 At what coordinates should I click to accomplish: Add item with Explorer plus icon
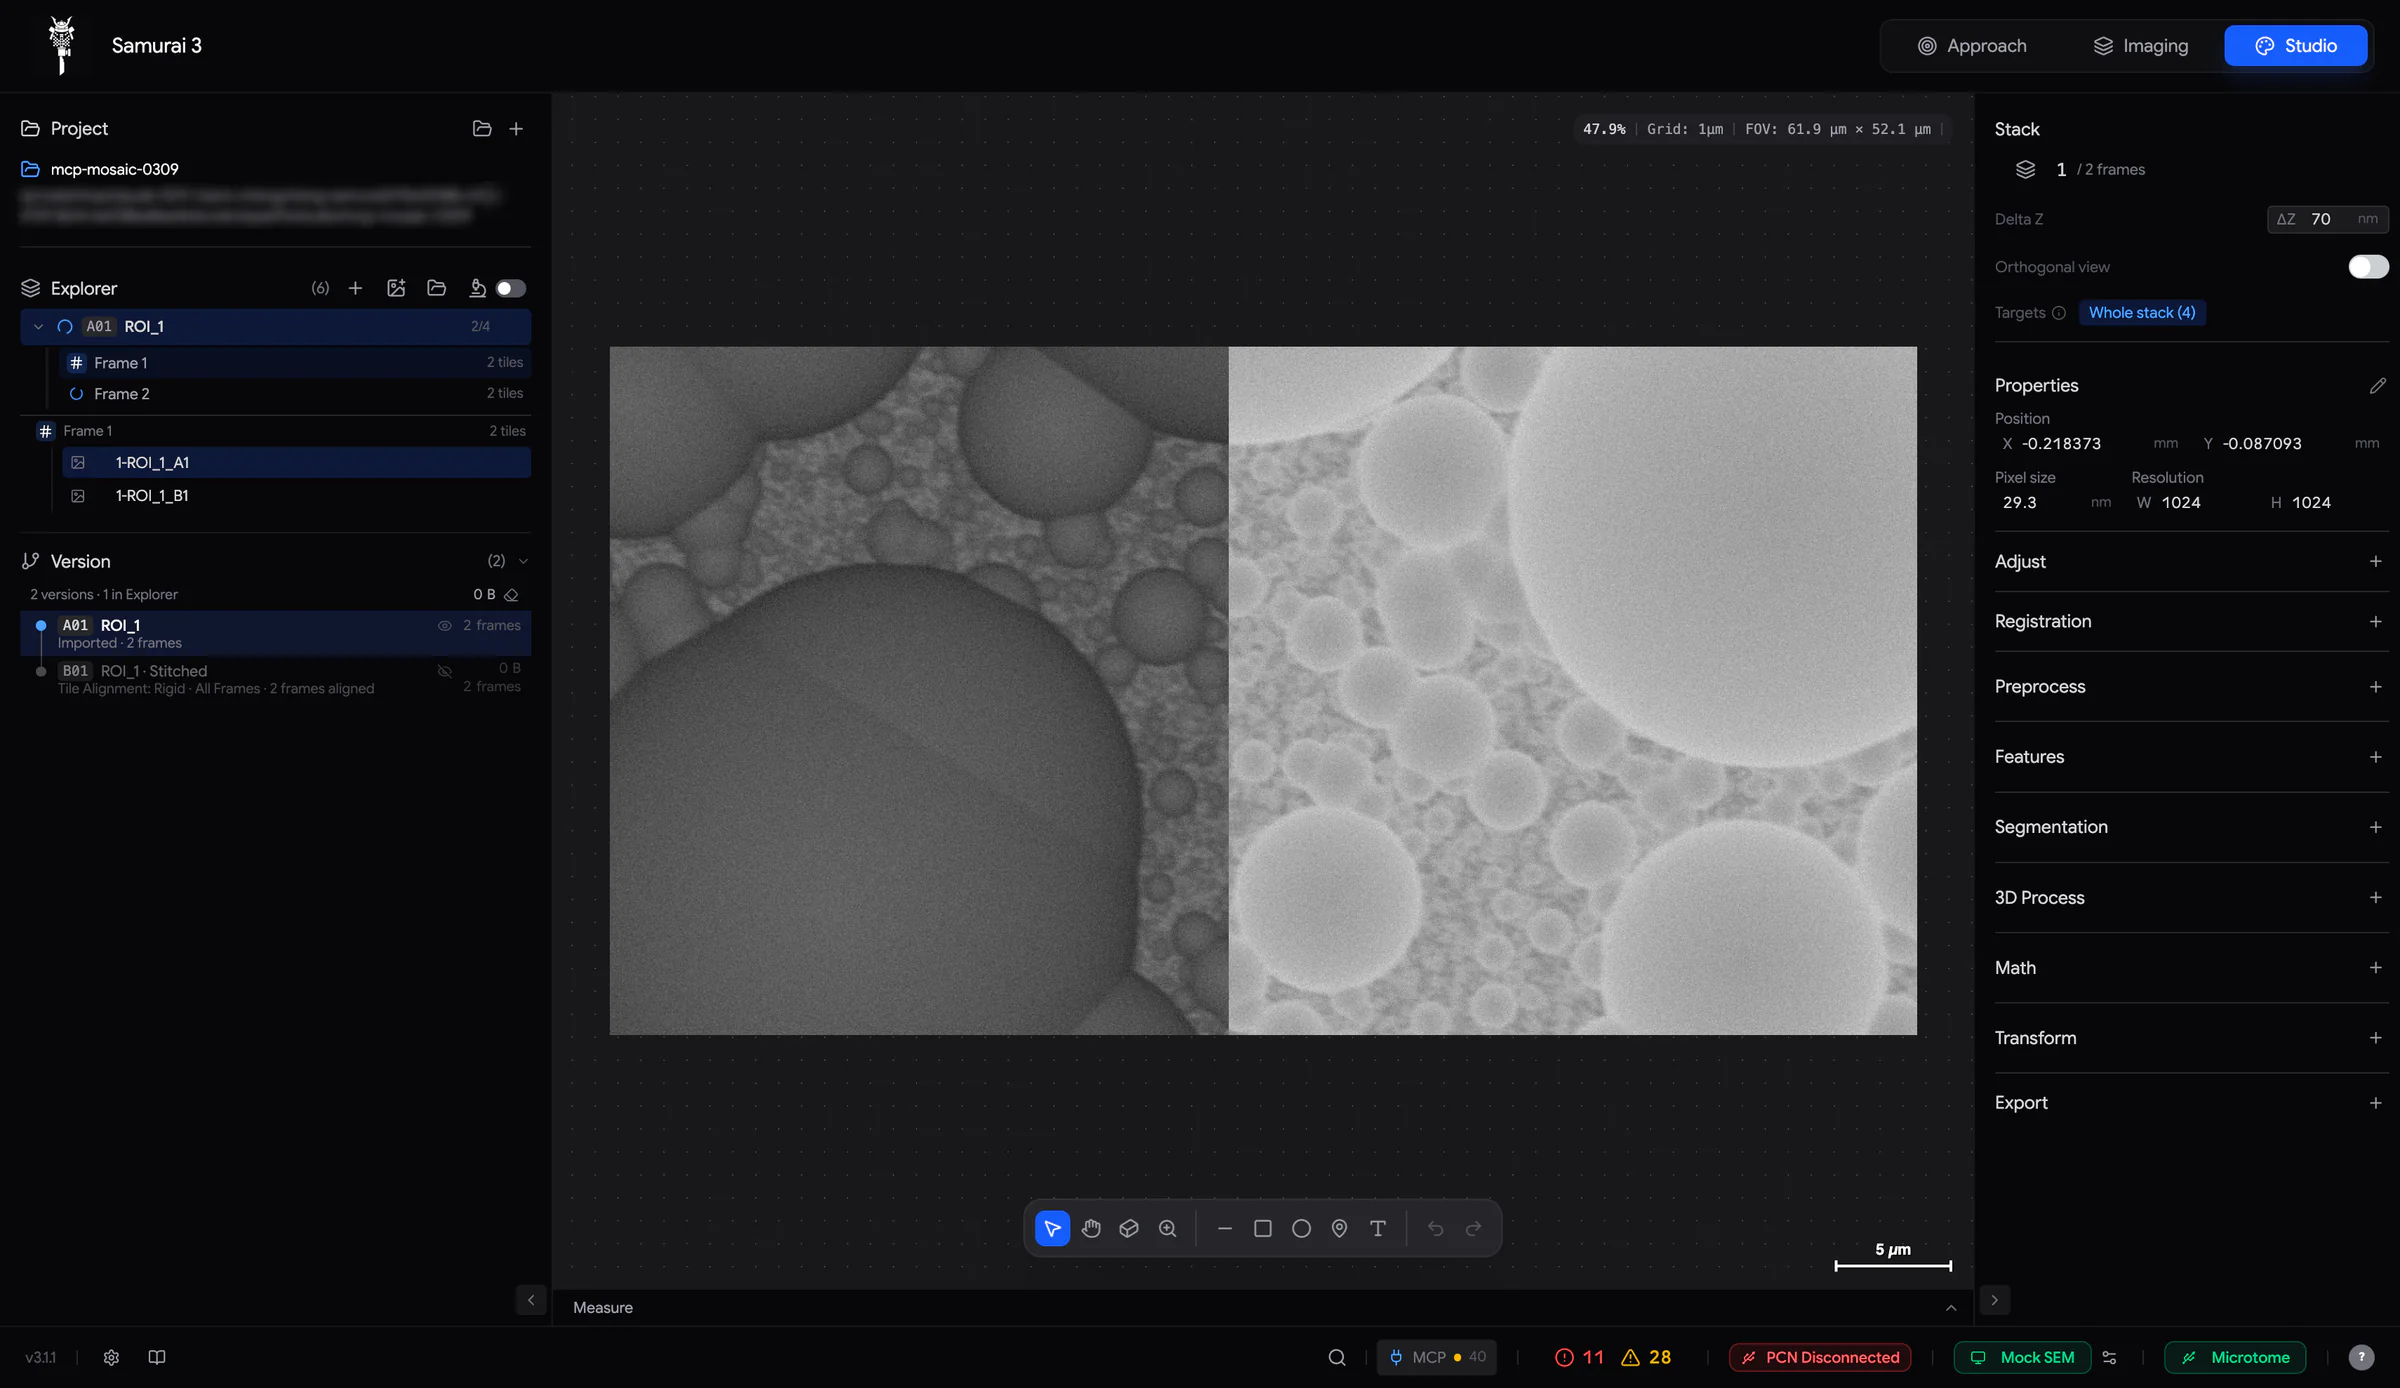click(x=355, y=288)
